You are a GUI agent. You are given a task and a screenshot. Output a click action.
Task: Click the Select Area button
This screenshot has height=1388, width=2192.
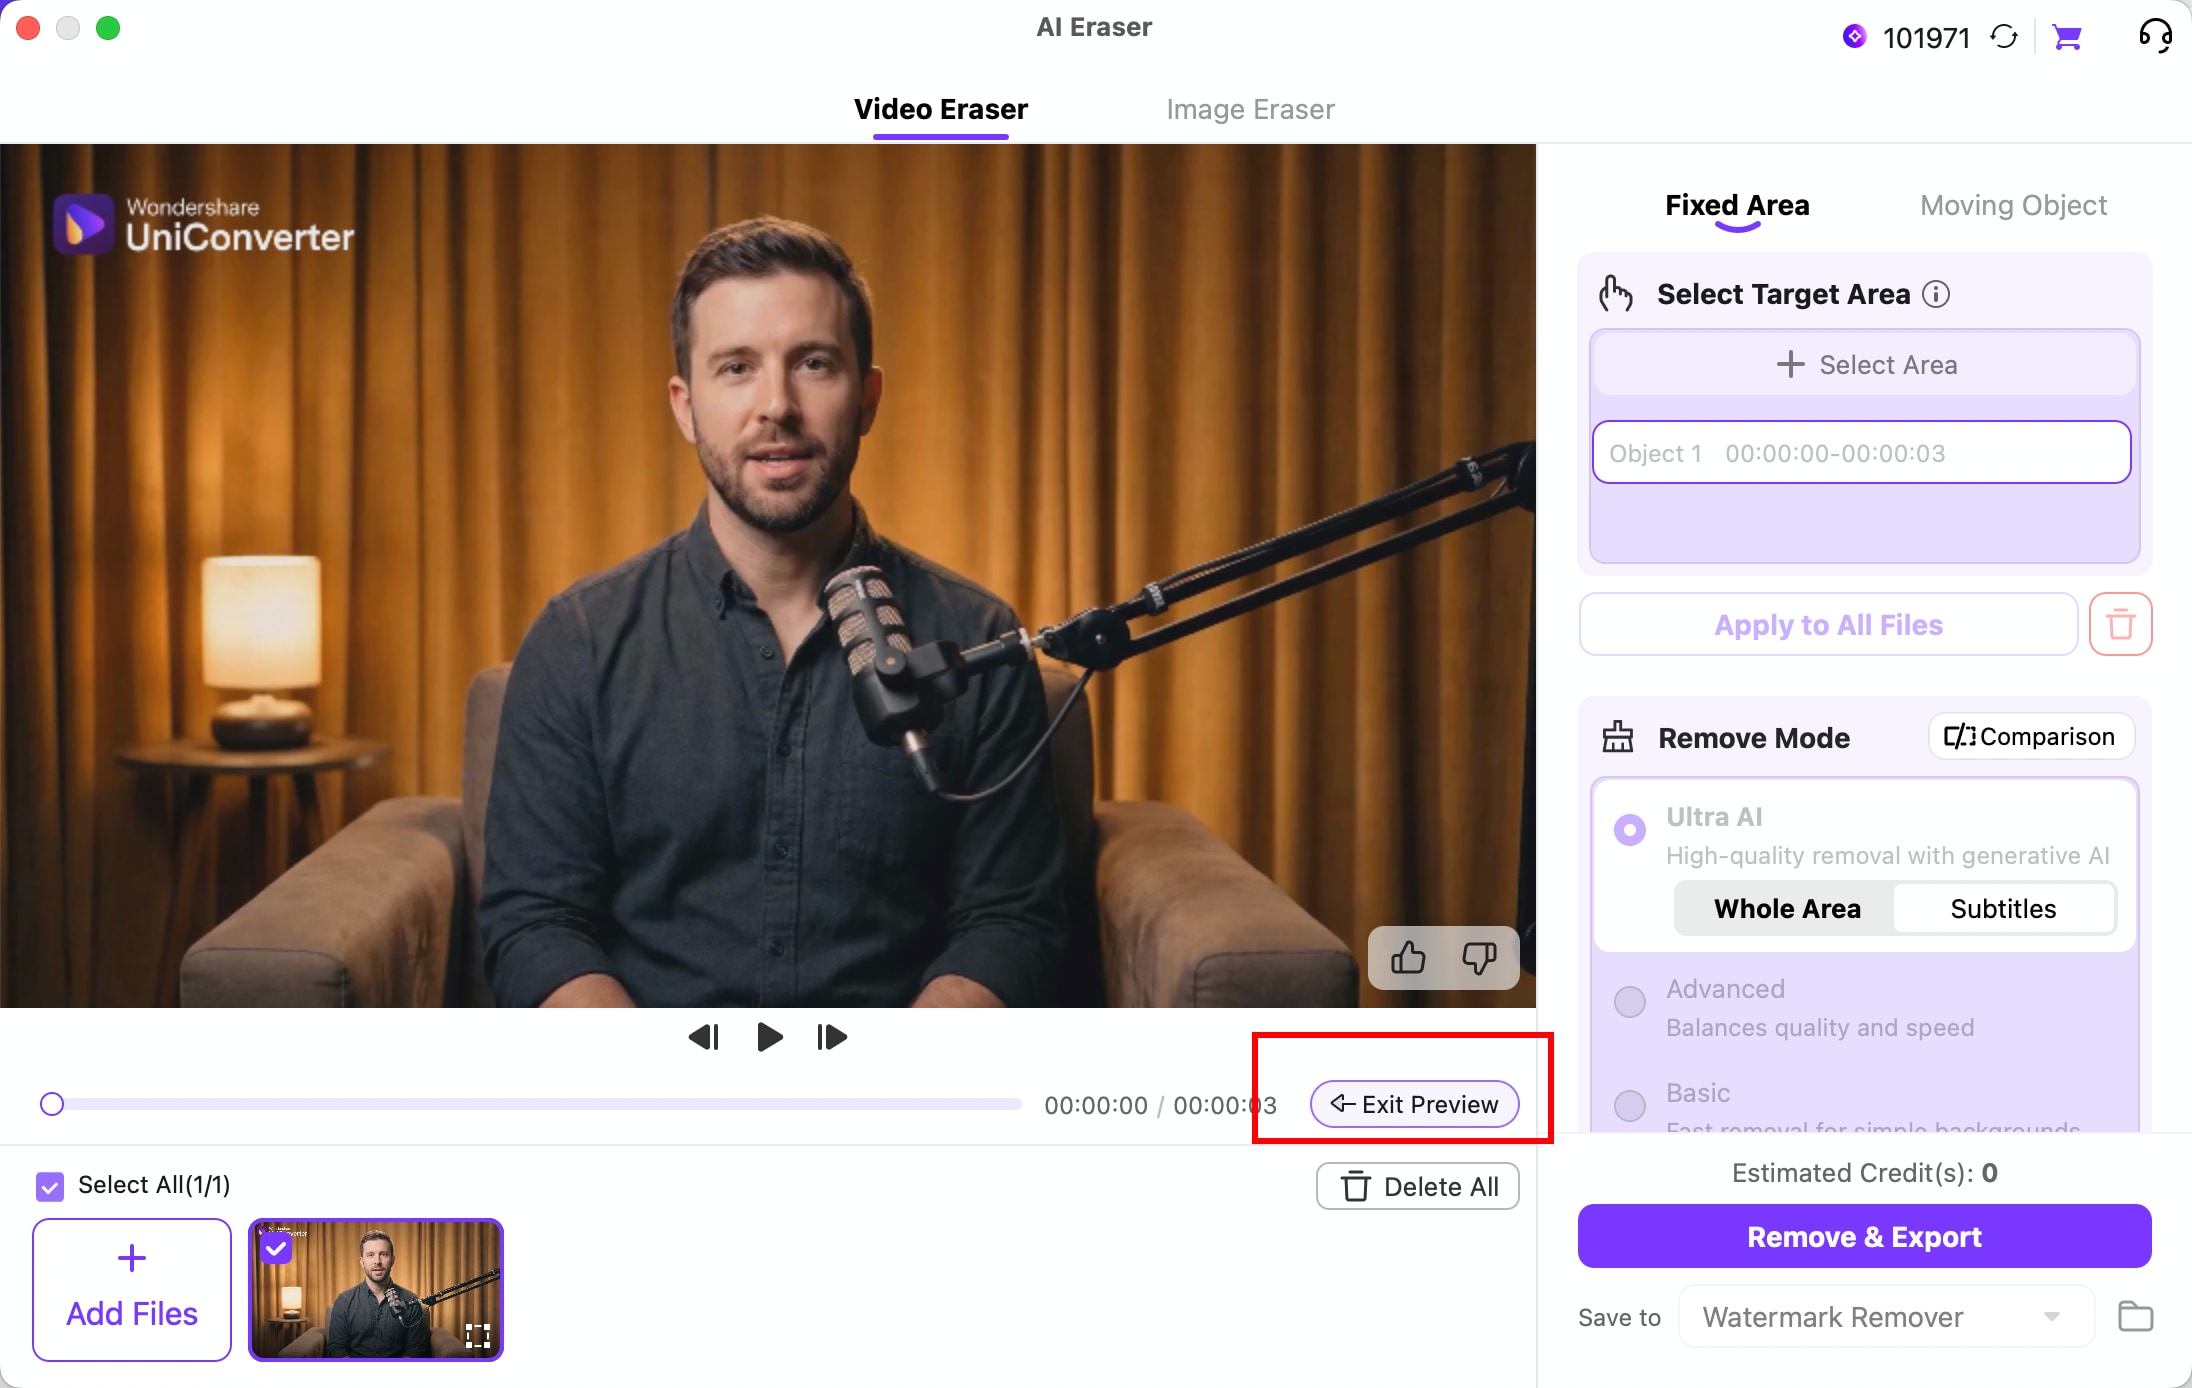(1865, 364)
